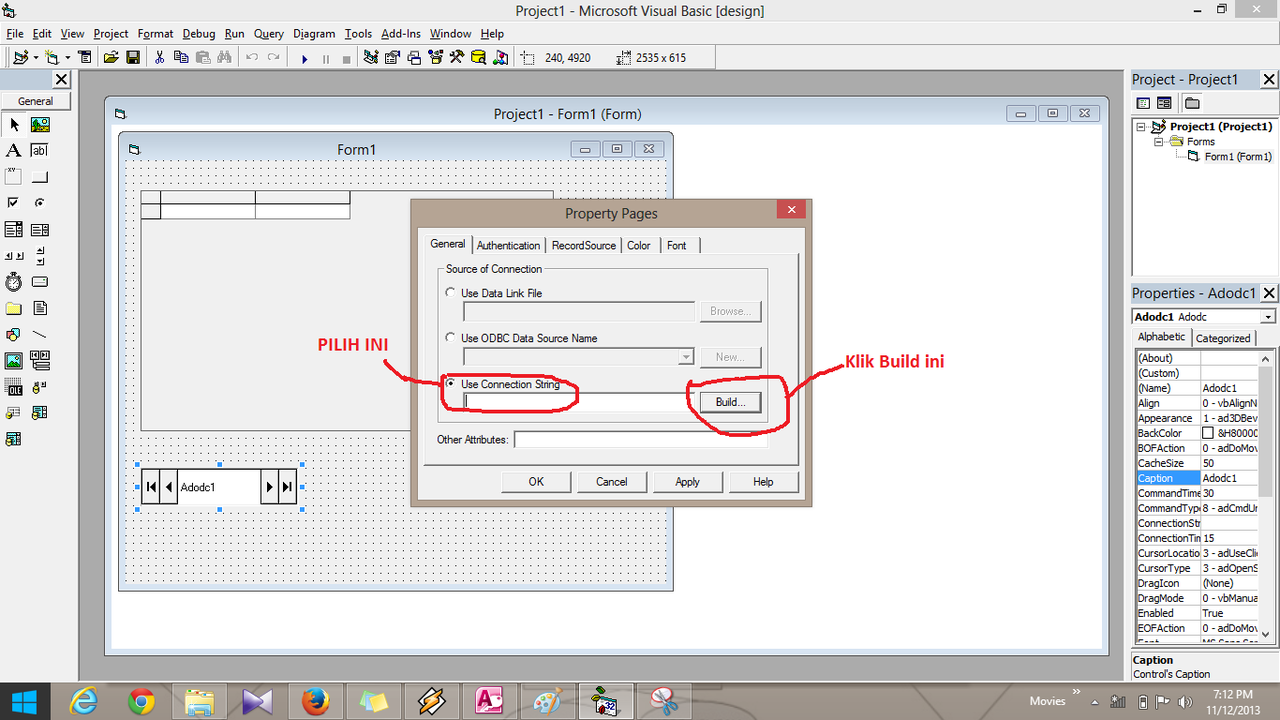Open the Add Project dropdown arrow
The width and height of the screenshot is (1280, 720).
[x=36, y=58]
